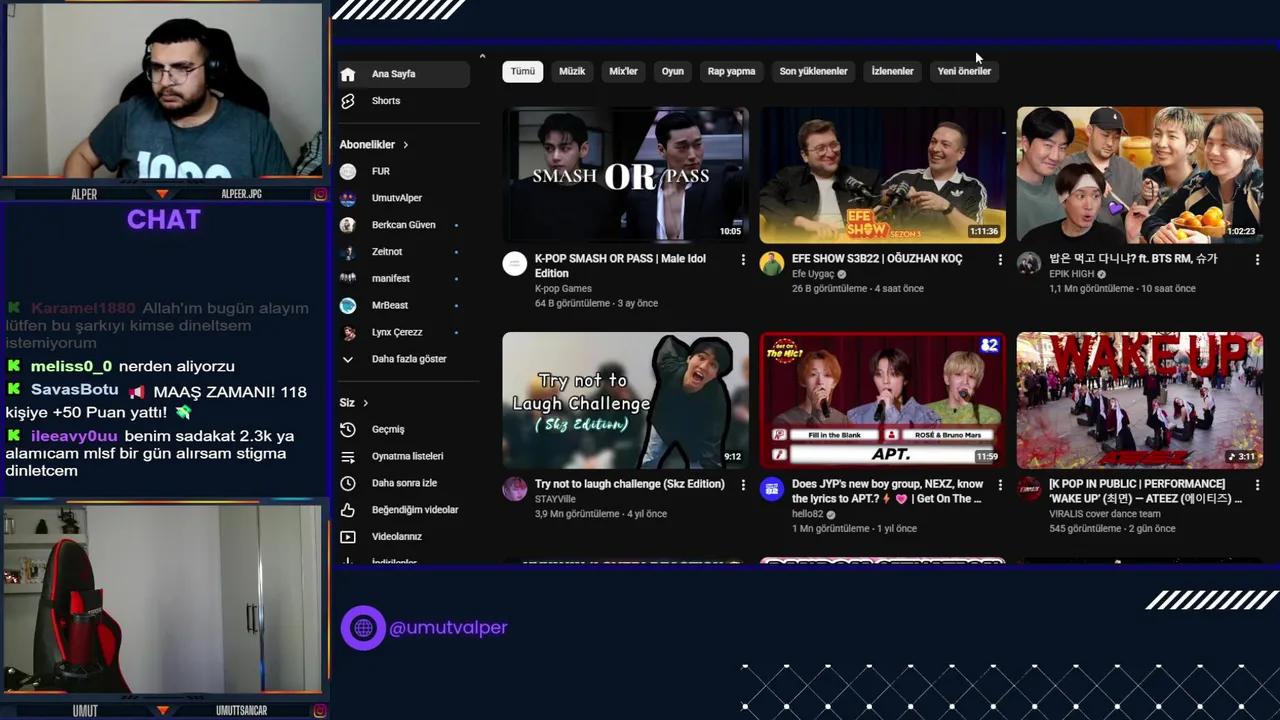
Task: Play the APT. Fill in the Blank thumbnail
Action: pos(883,400)
